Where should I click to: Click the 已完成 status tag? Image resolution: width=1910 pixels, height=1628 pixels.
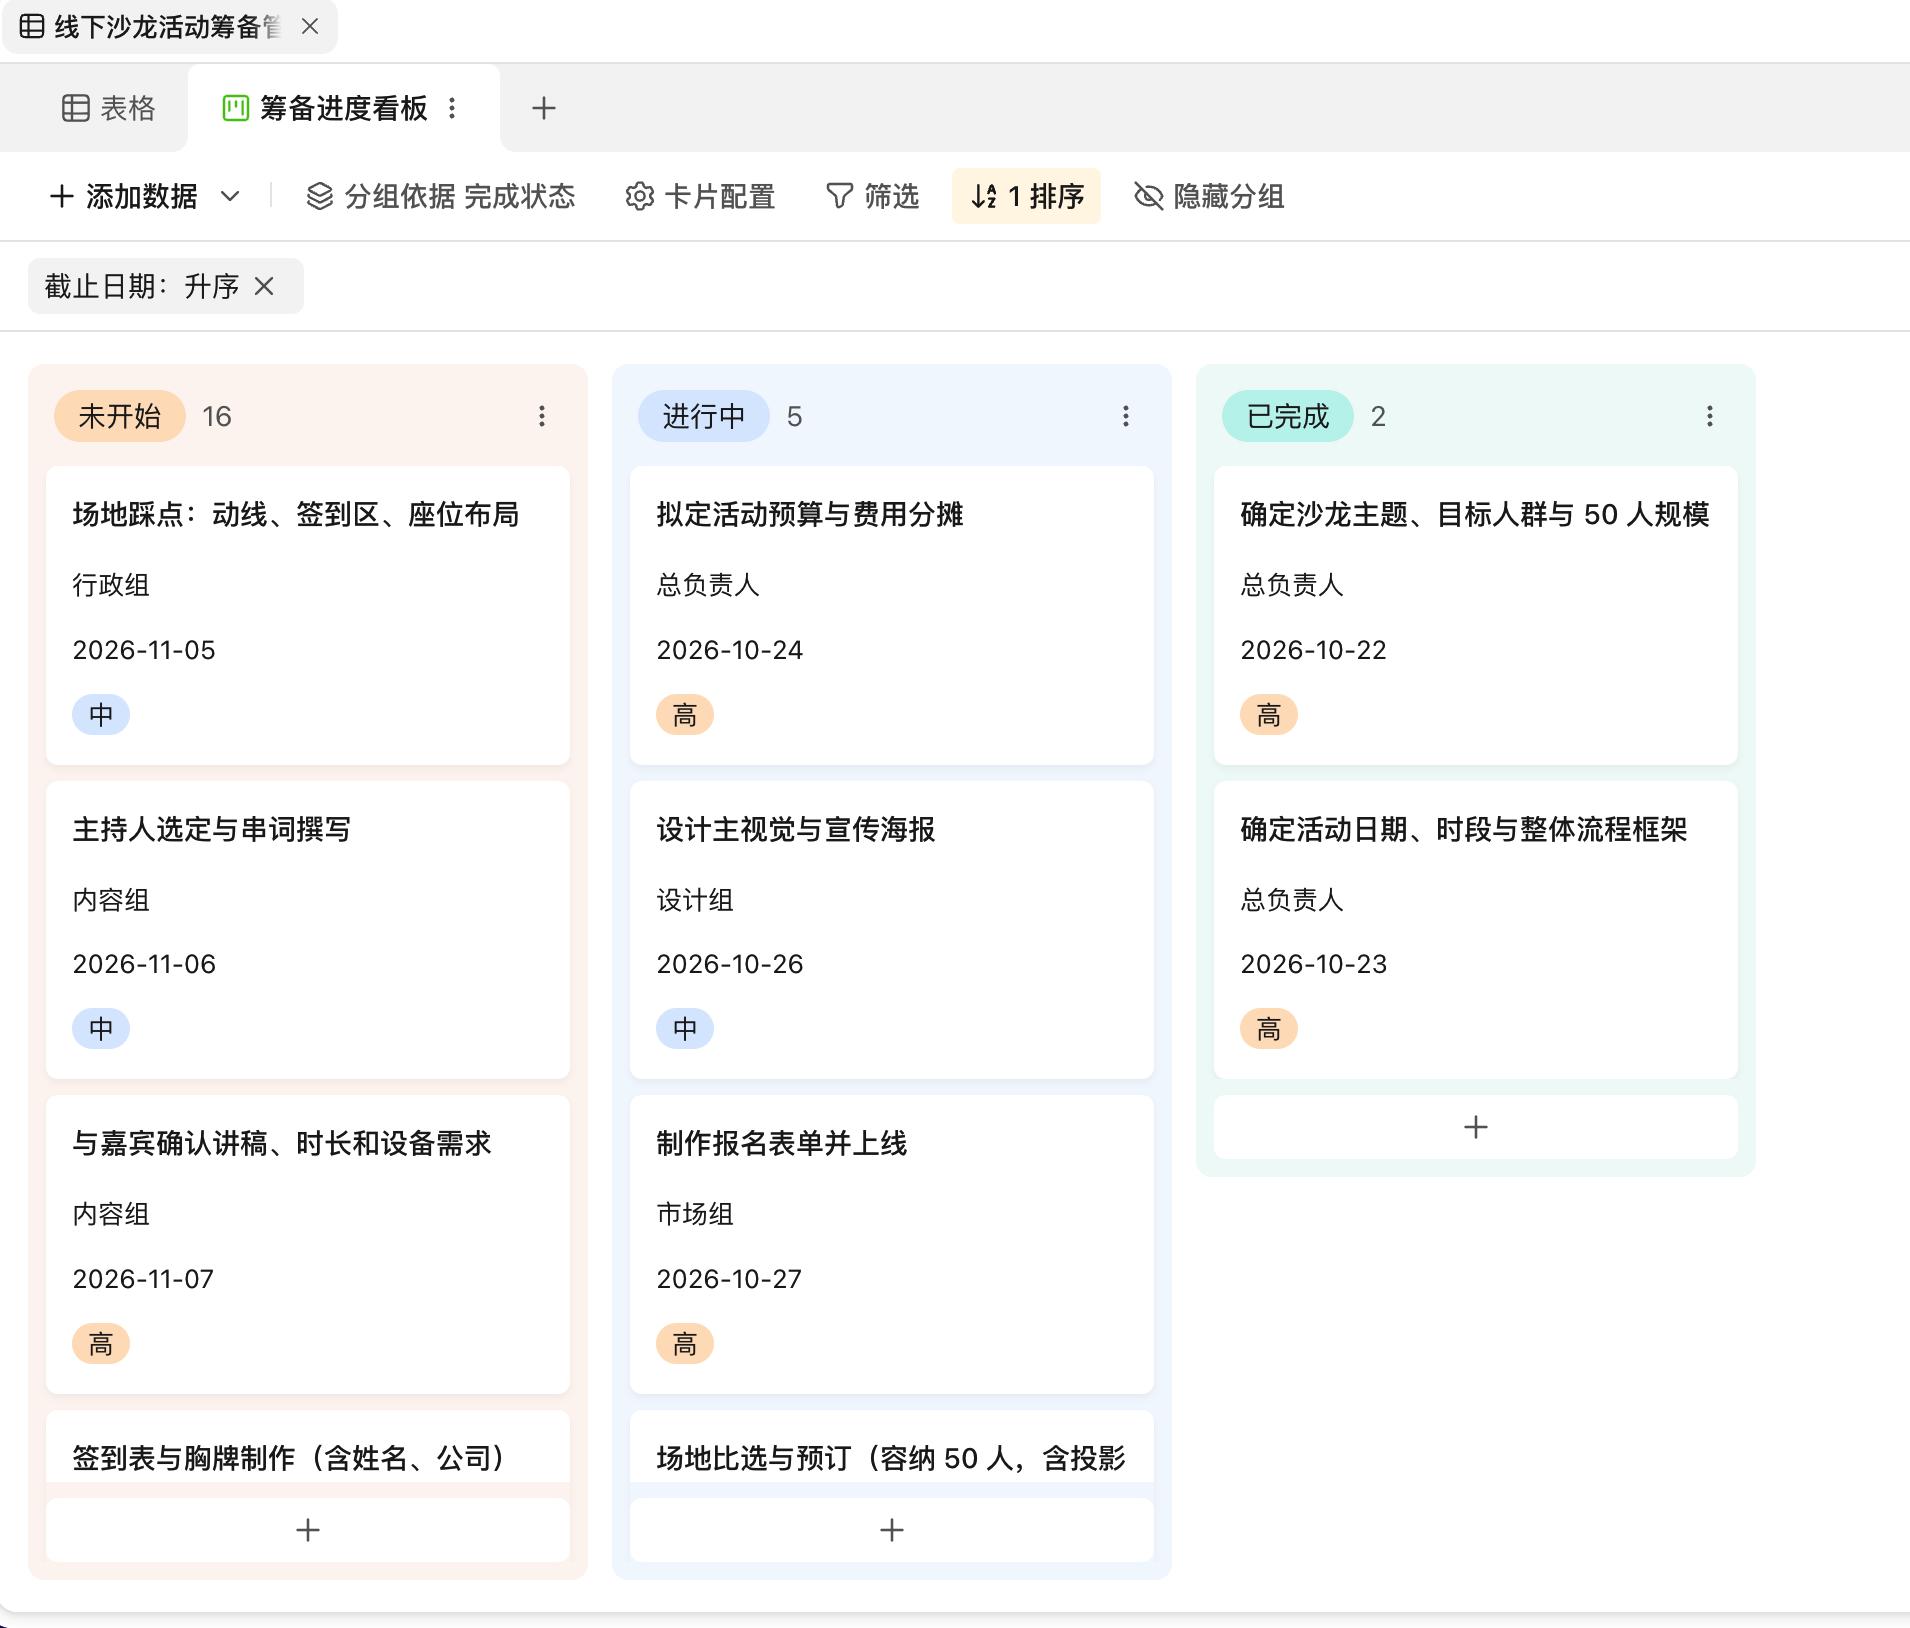tap(1288, 416)
